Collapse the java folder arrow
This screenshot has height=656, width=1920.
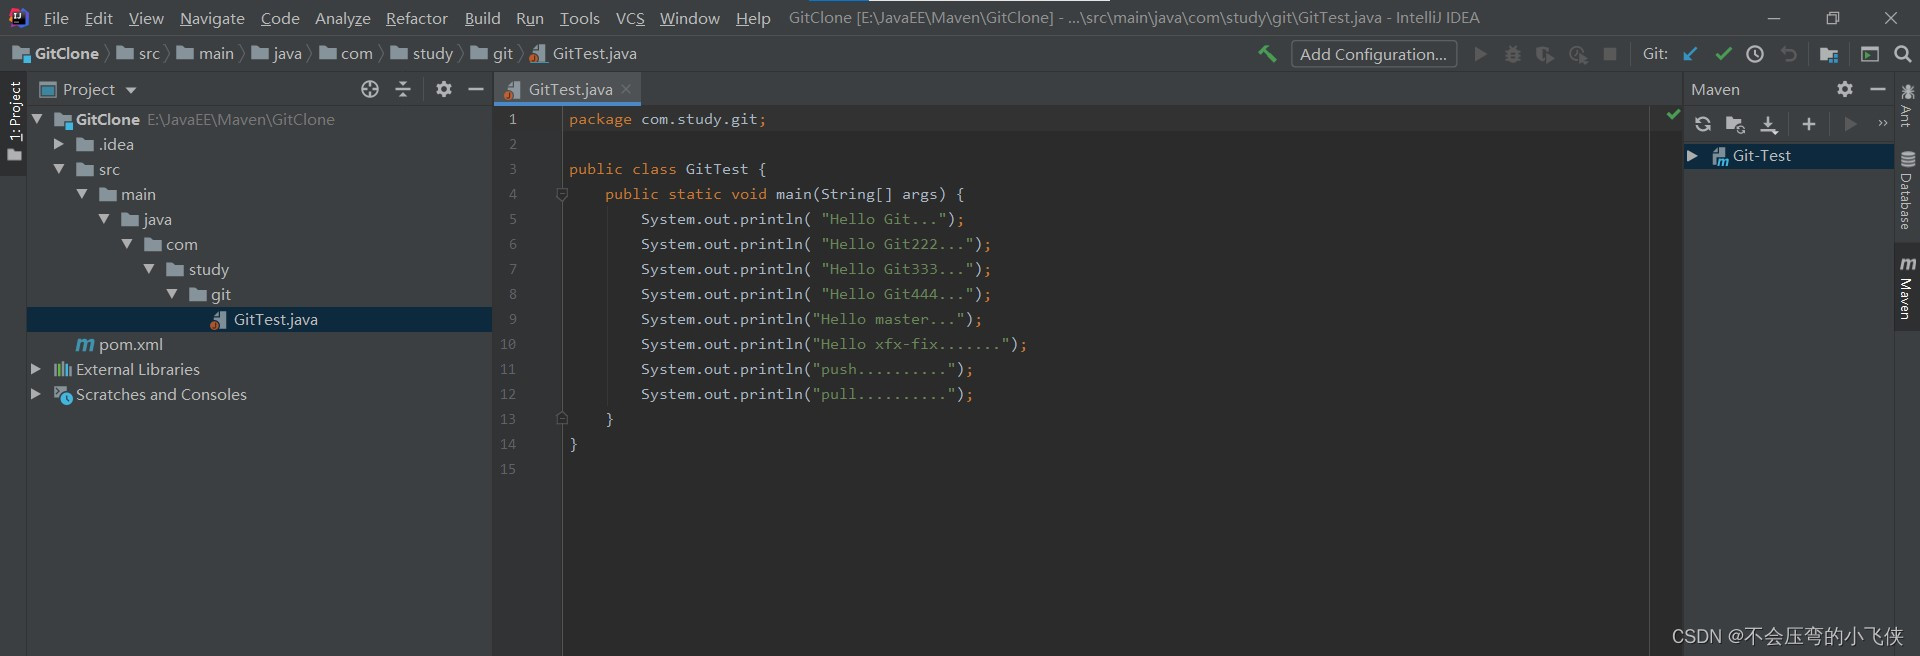[x=104, y=219]
